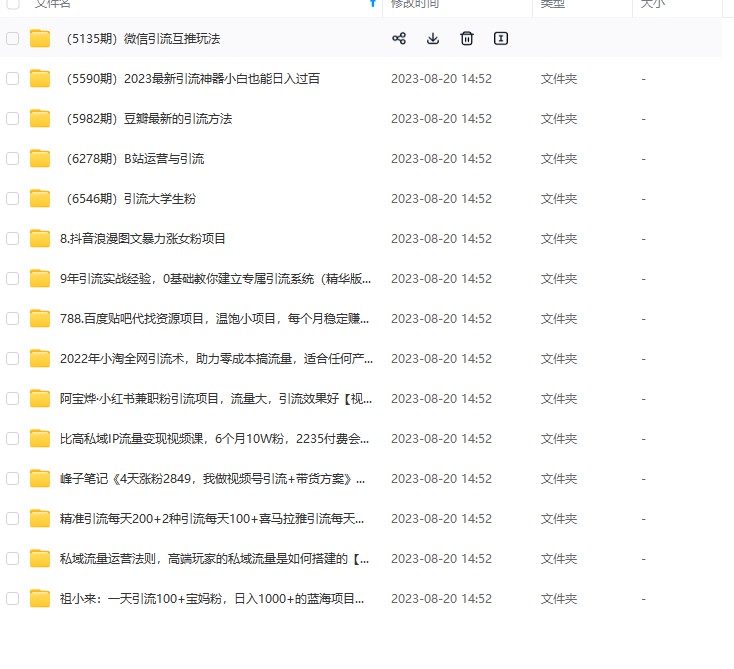Screen dimensions: 734x669
Task: Check the box for 9年引流实战经验
Action: pyautogui.click(x=13, y=279)
